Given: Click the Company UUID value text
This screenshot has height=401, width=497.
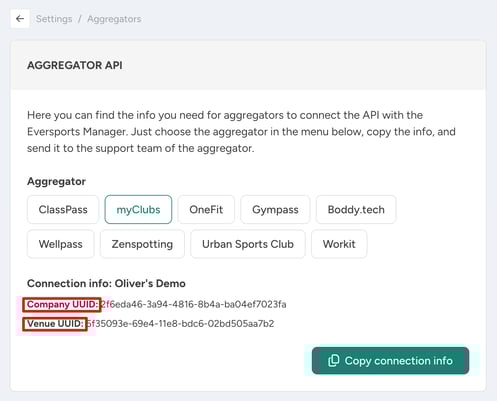Looking at the screenshot, I should pyautogui.click(x=194, y=304).
